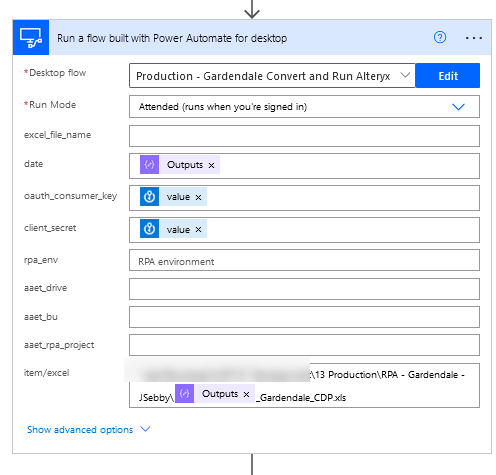496x475 pixels.
Task: Click the Outputs icon in date field
Action: click(x=149, y=165)
